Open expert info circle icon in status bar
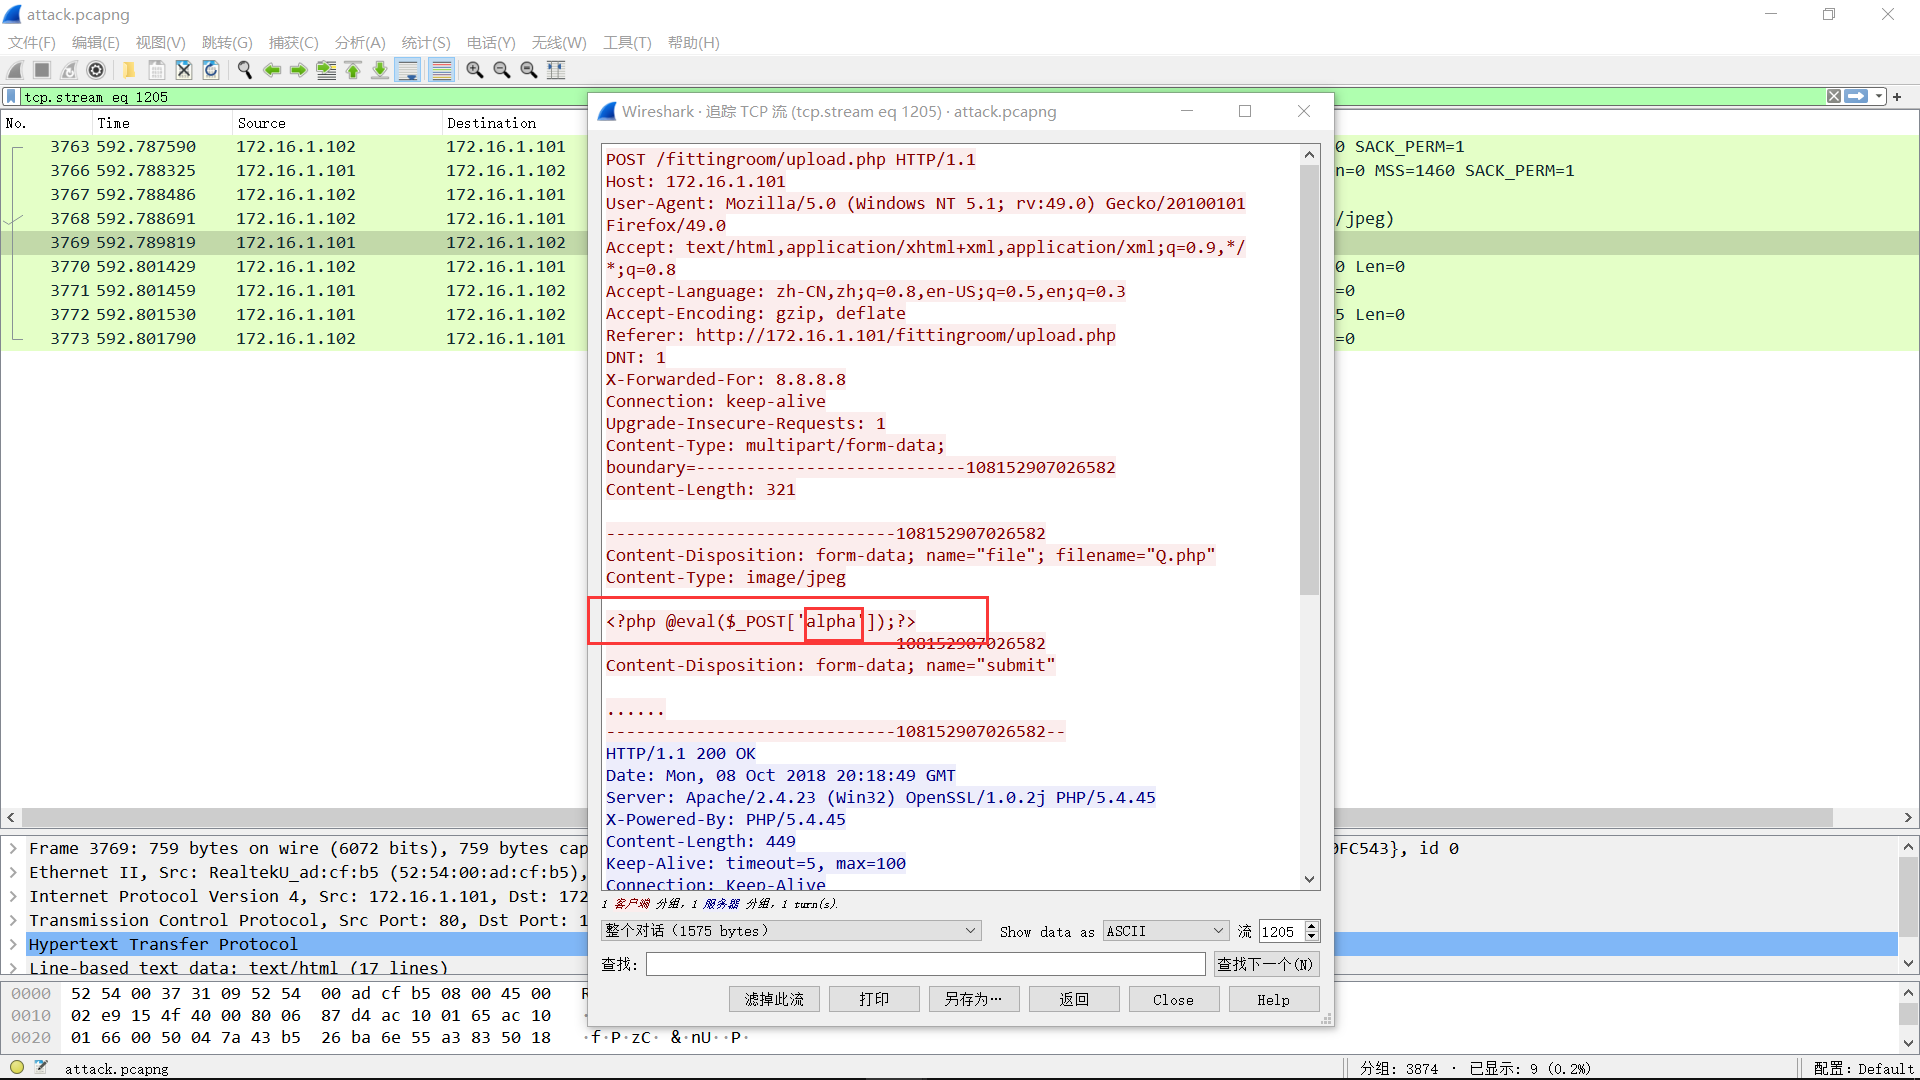 point(17,1067)
